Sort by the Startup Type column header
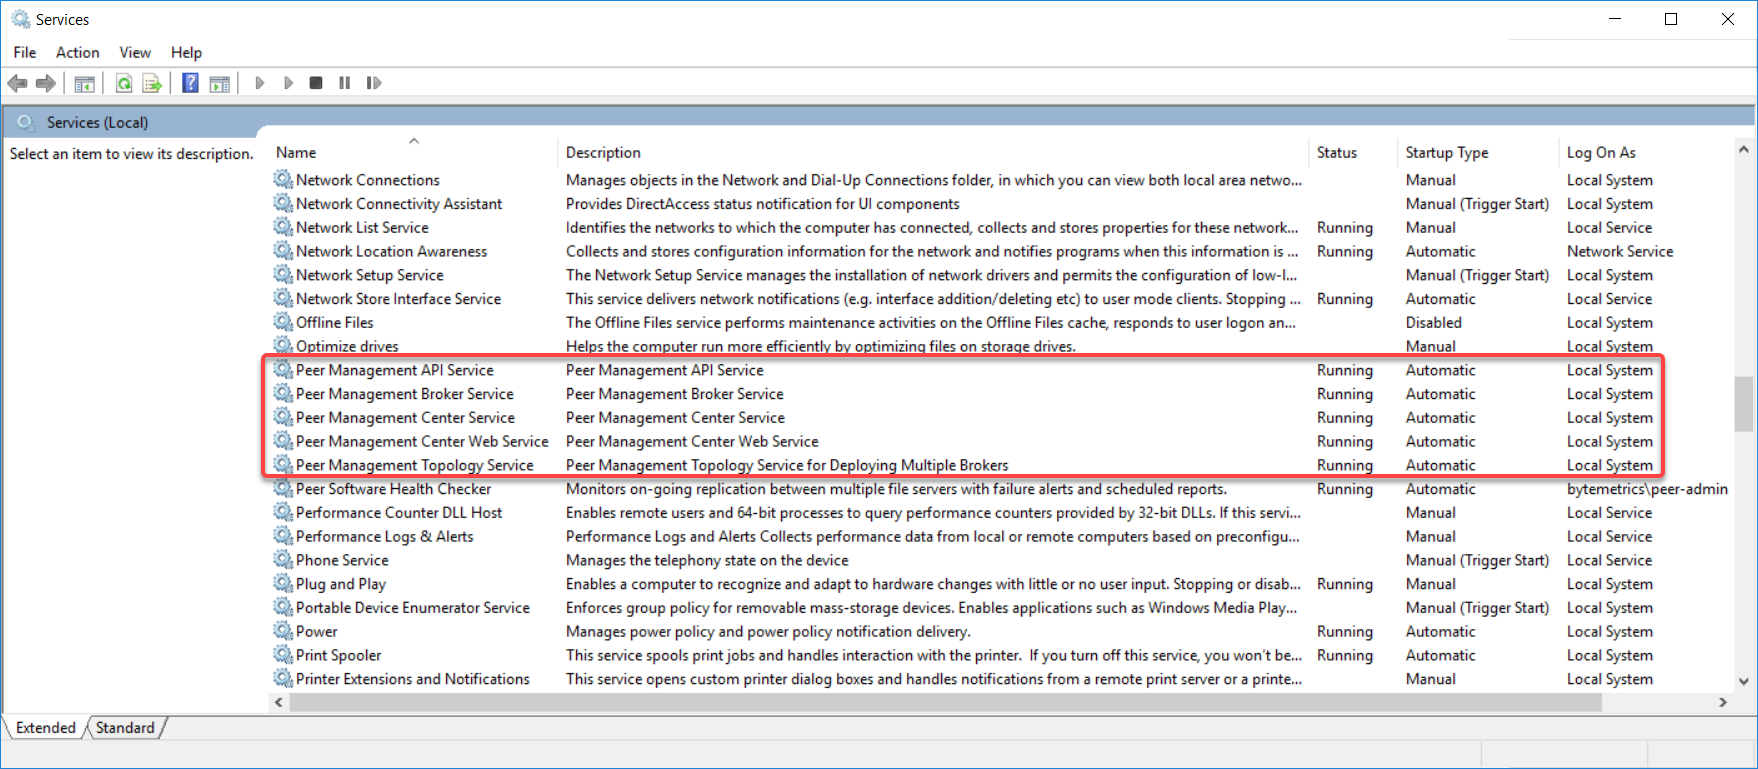The height and width of the screenshot is (769, 1758). 1446,152
